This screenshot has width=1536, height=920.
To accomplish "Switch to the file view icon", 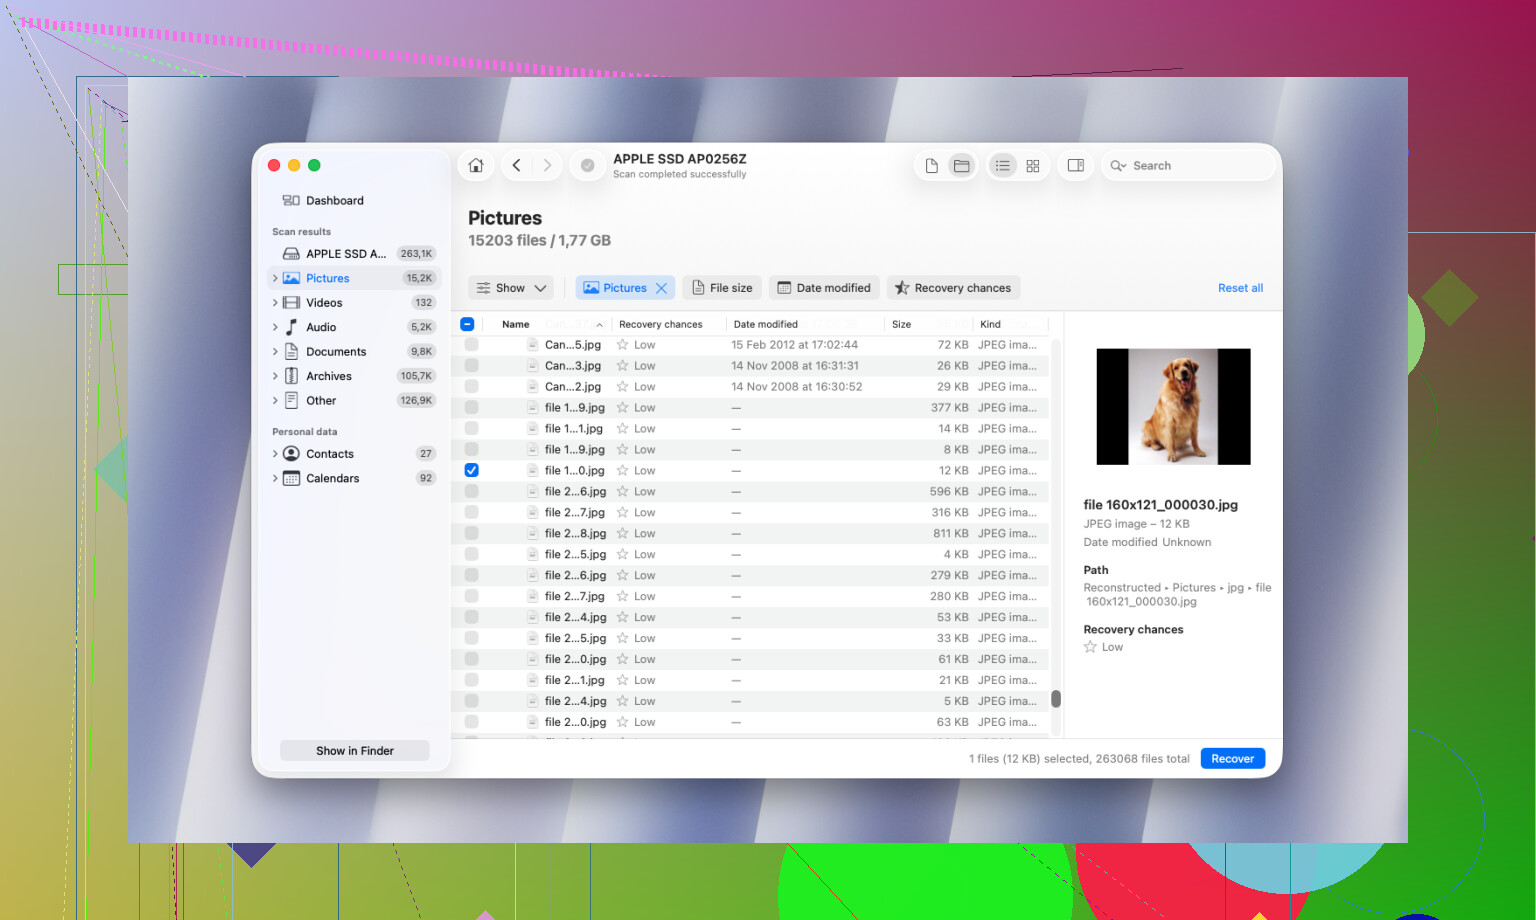I will pos(931,166).
